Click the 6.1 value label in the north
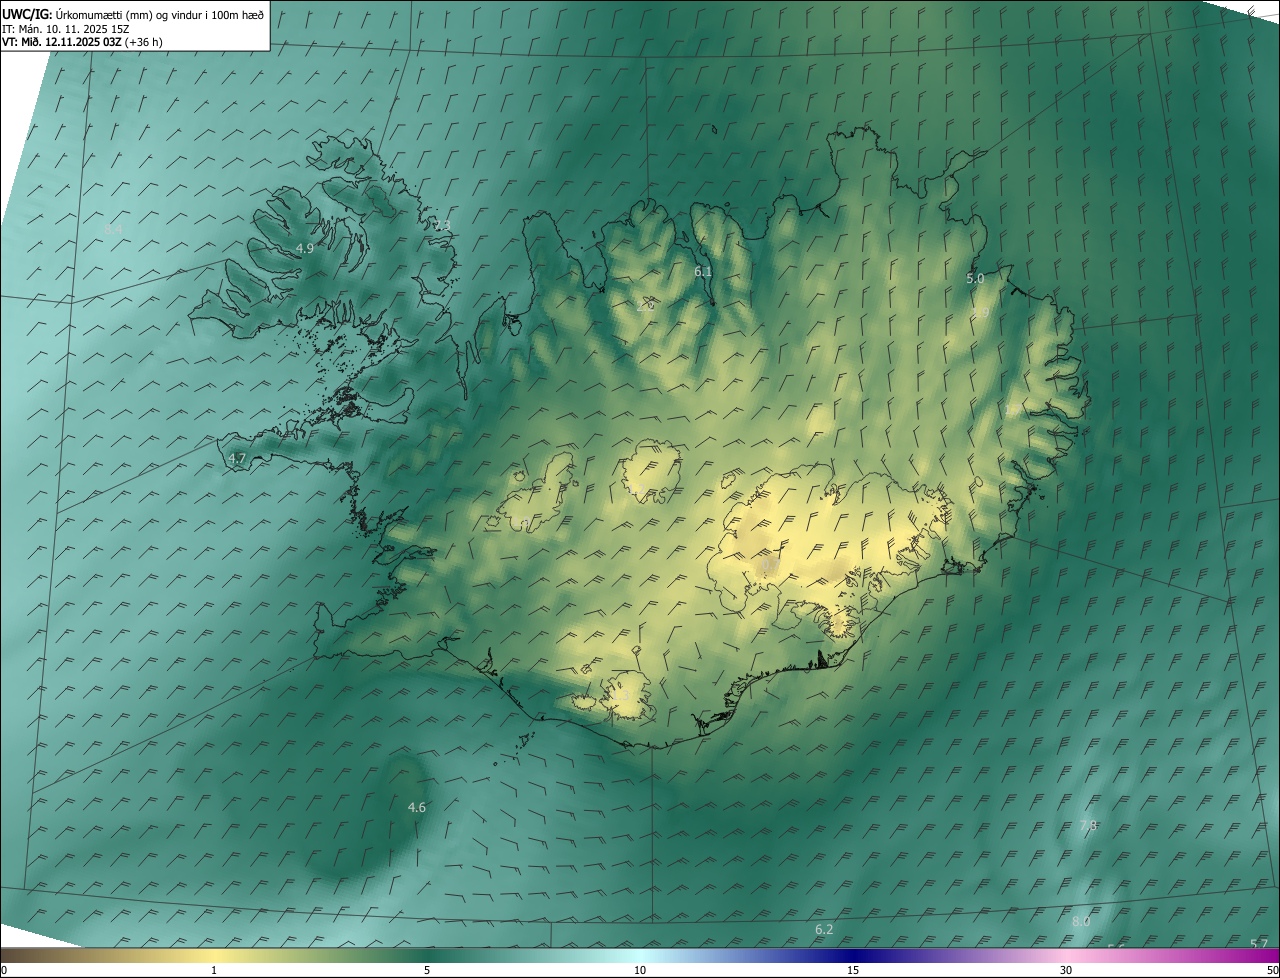Screen dimensions: 1280x978 pyautogui.click(x=703, y=271)
